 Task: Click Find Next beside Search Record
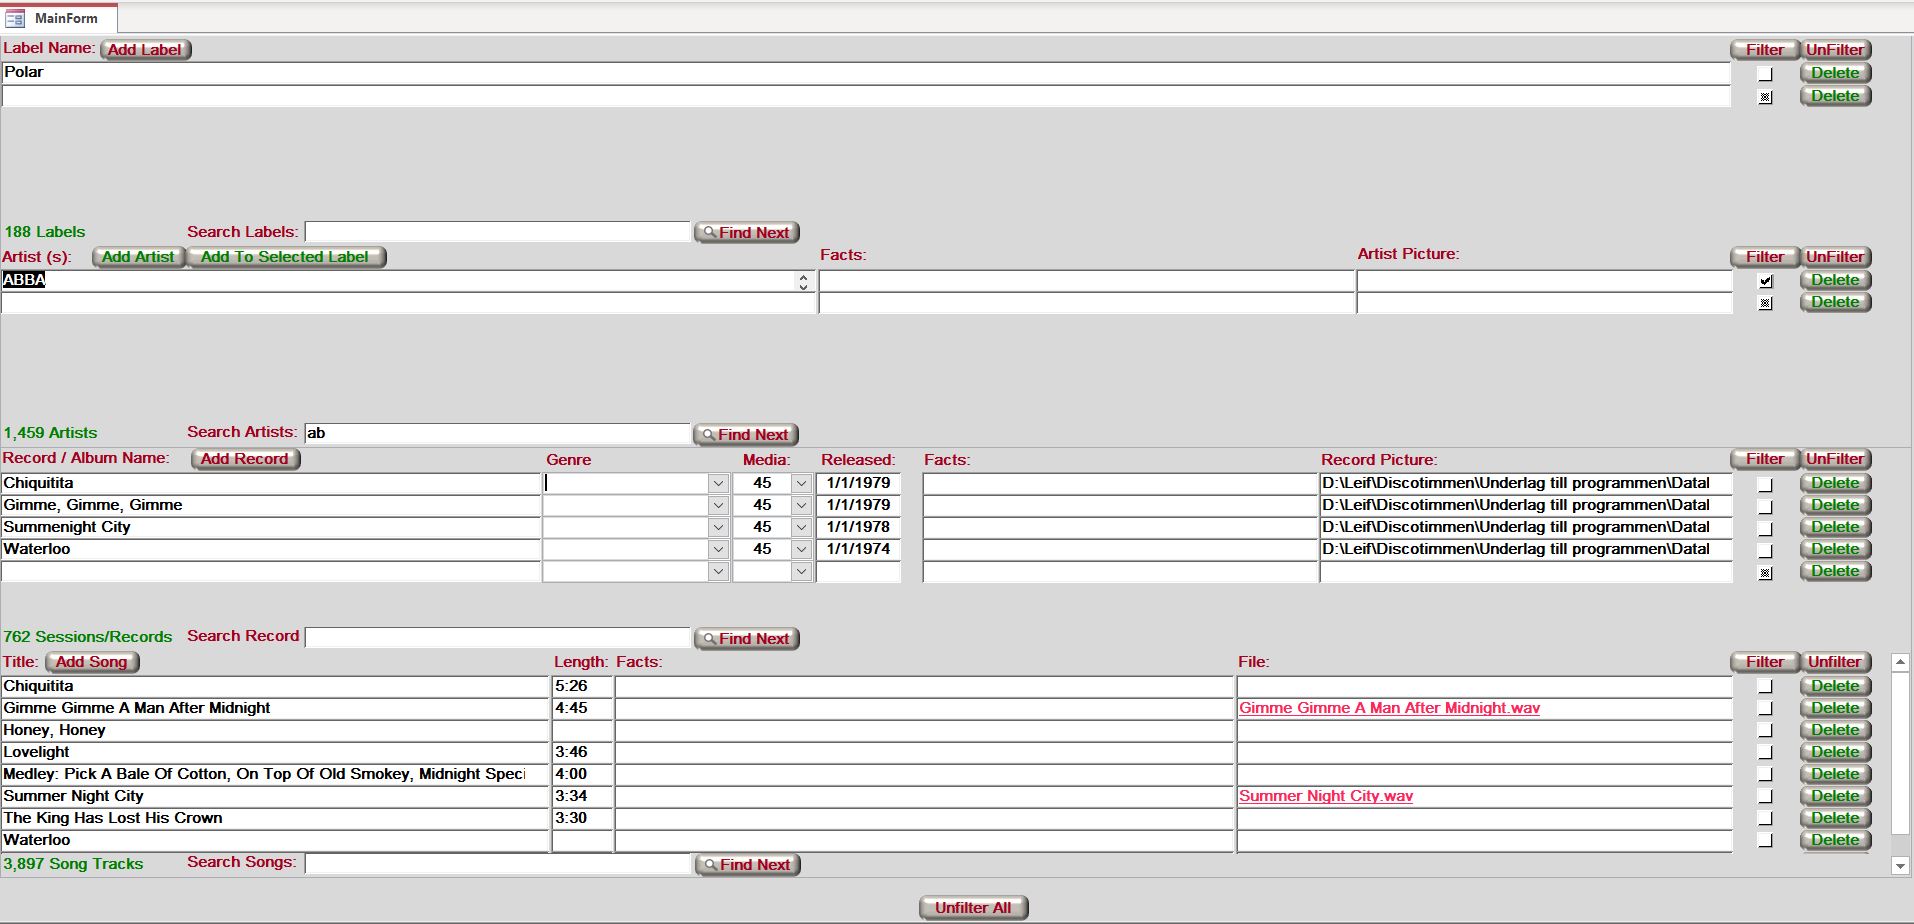click(x=747, y=638)
